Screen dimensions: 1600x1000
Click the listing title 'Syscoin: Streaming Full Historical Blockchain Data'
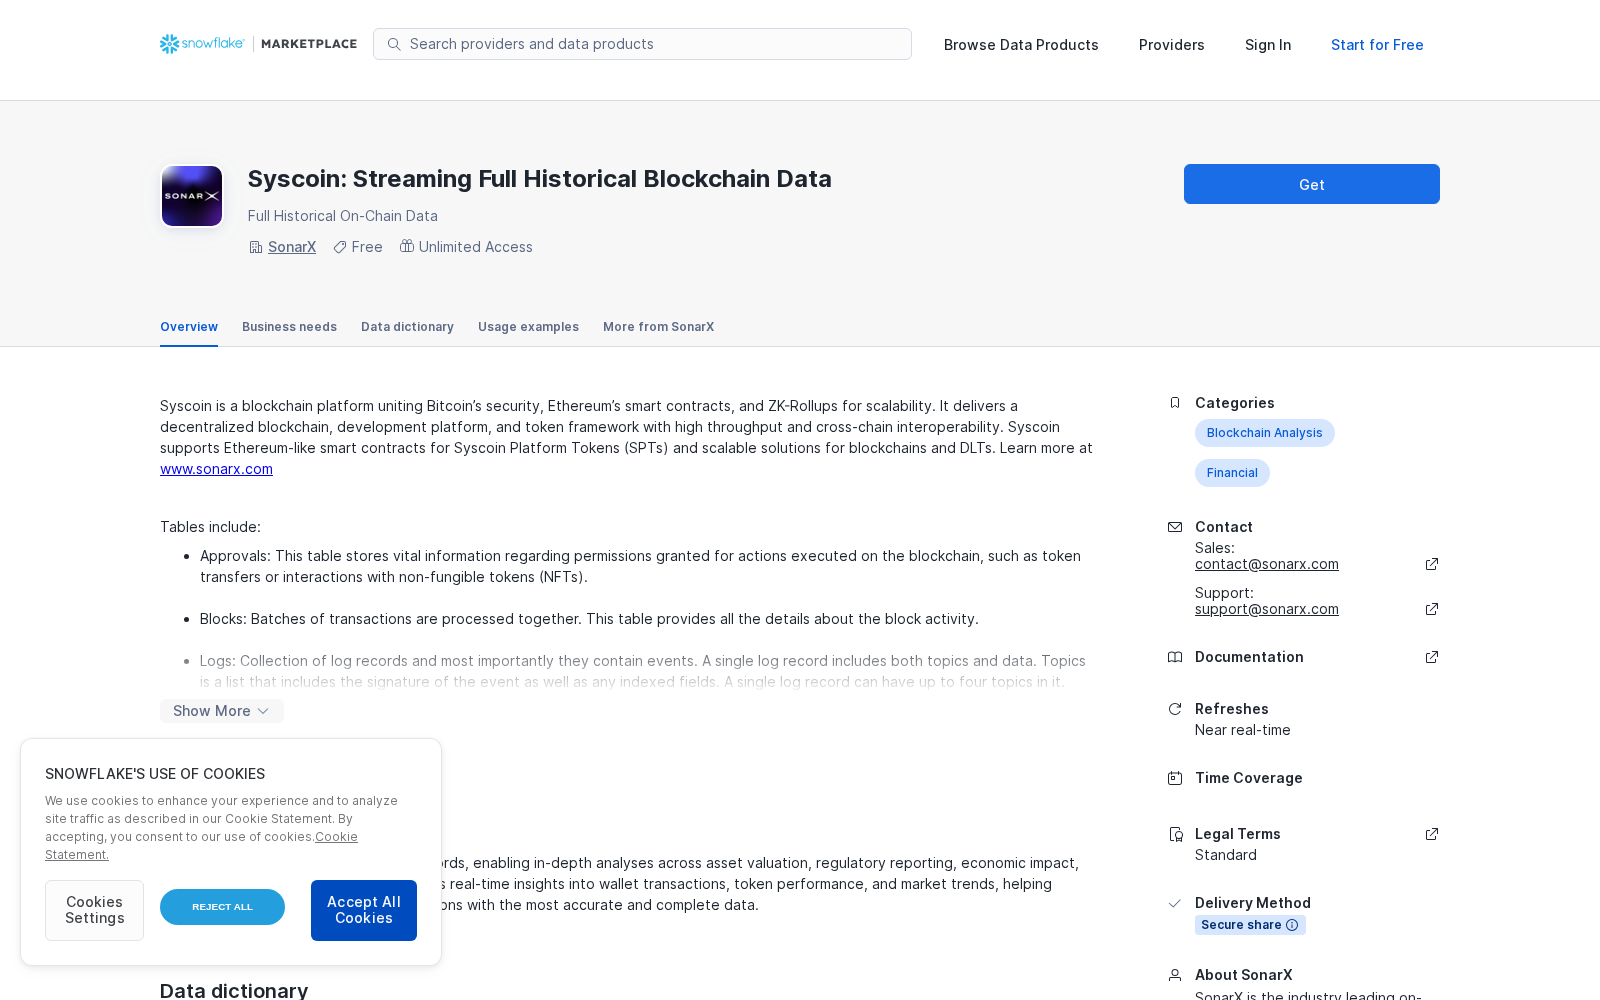[x=539, y=179]
